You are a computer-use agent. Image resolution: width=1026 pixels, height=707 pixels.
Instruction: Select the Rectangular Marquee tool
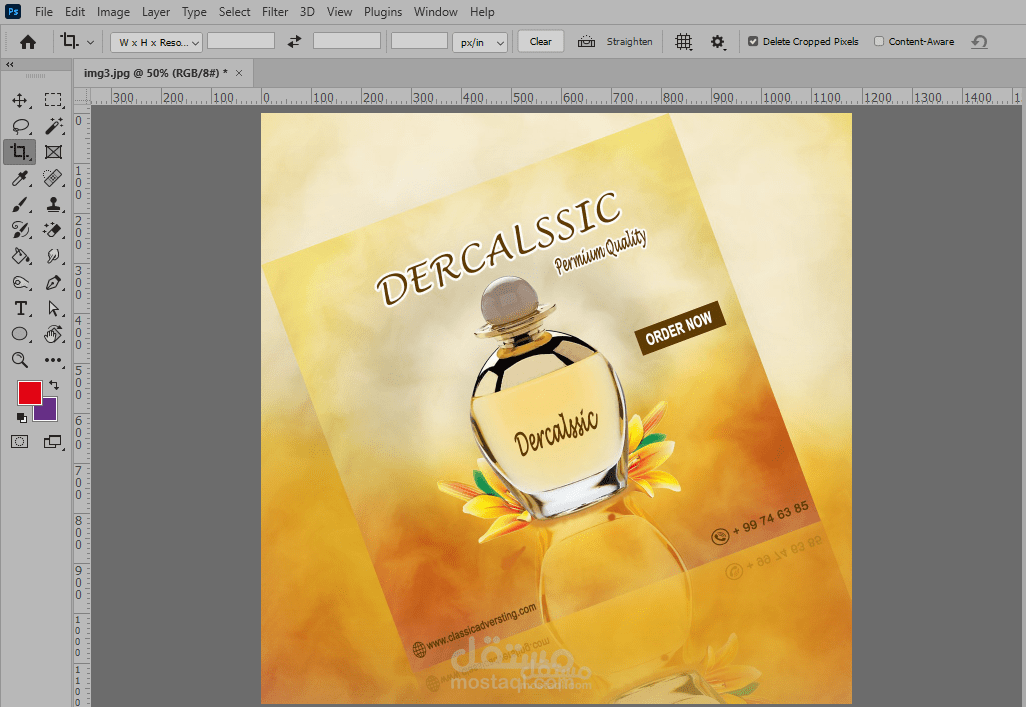[53, 100]
